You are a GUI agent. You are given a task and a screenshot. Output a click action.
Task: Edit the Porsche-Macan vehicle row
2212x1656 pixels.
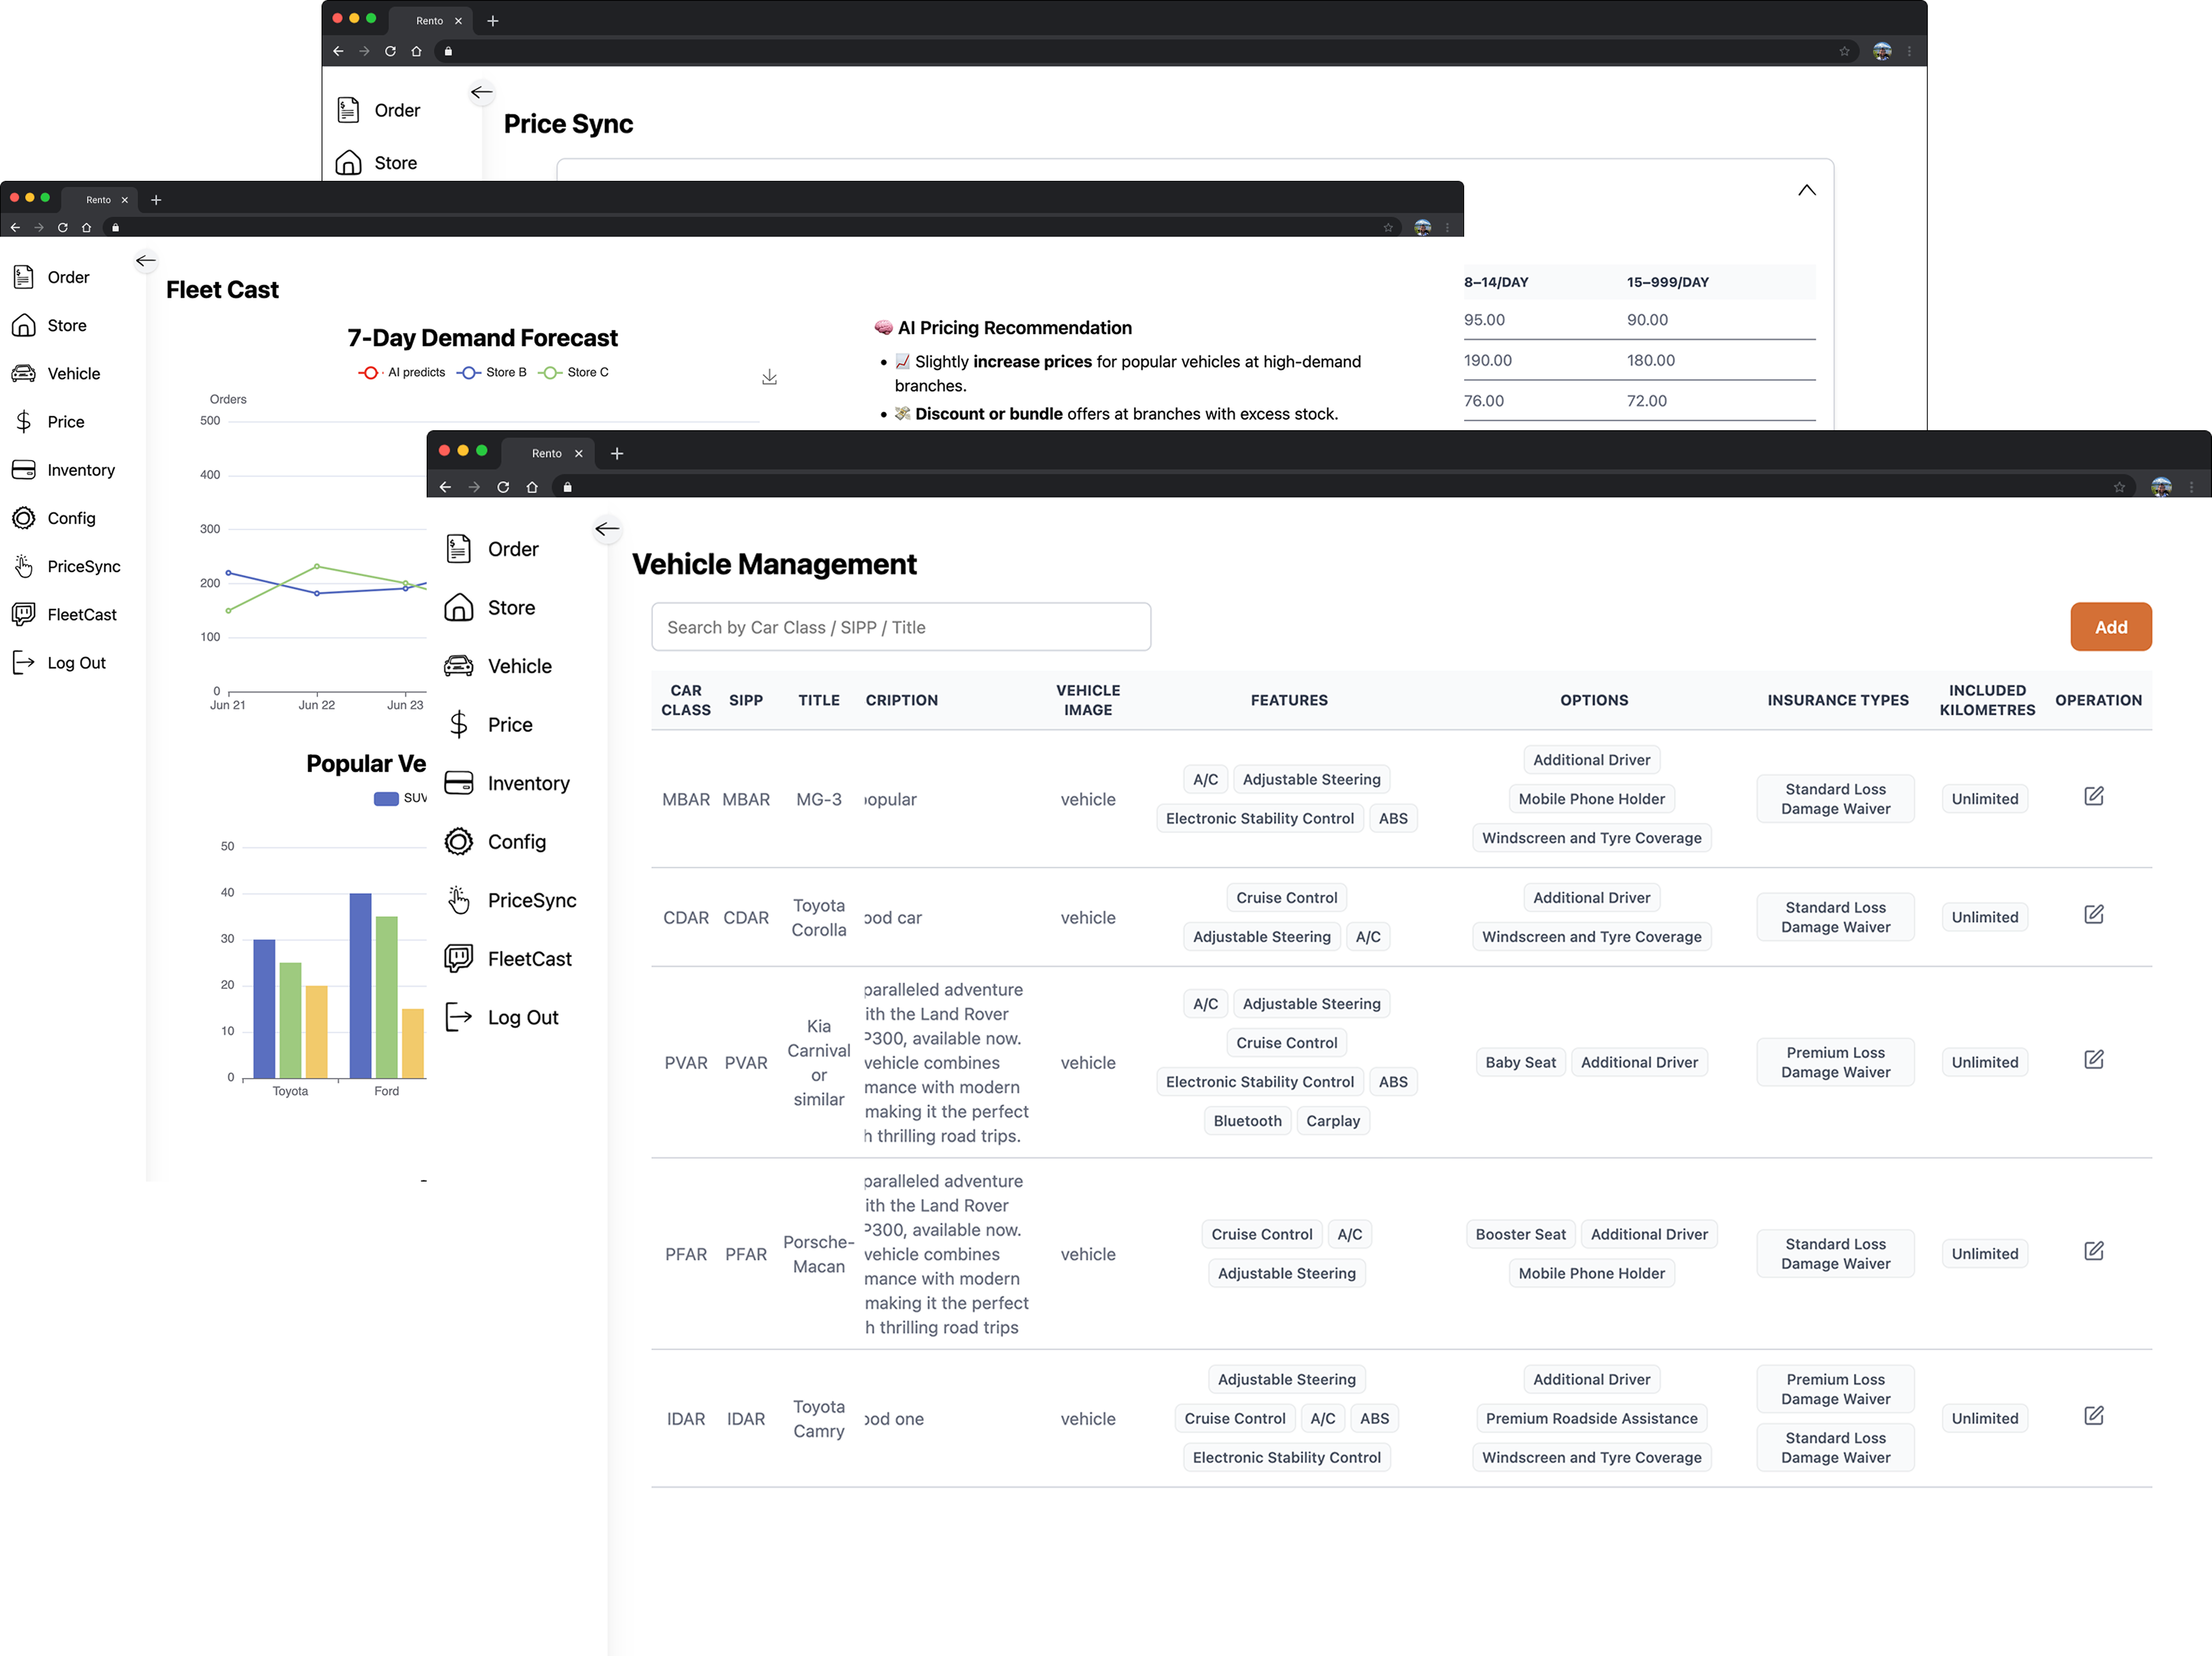(x=2093, y=1252)
